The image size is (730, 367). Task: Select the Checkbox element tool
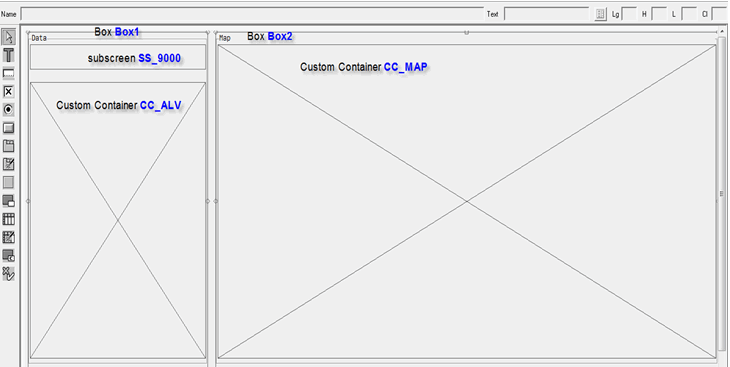(x=9, y=91)
